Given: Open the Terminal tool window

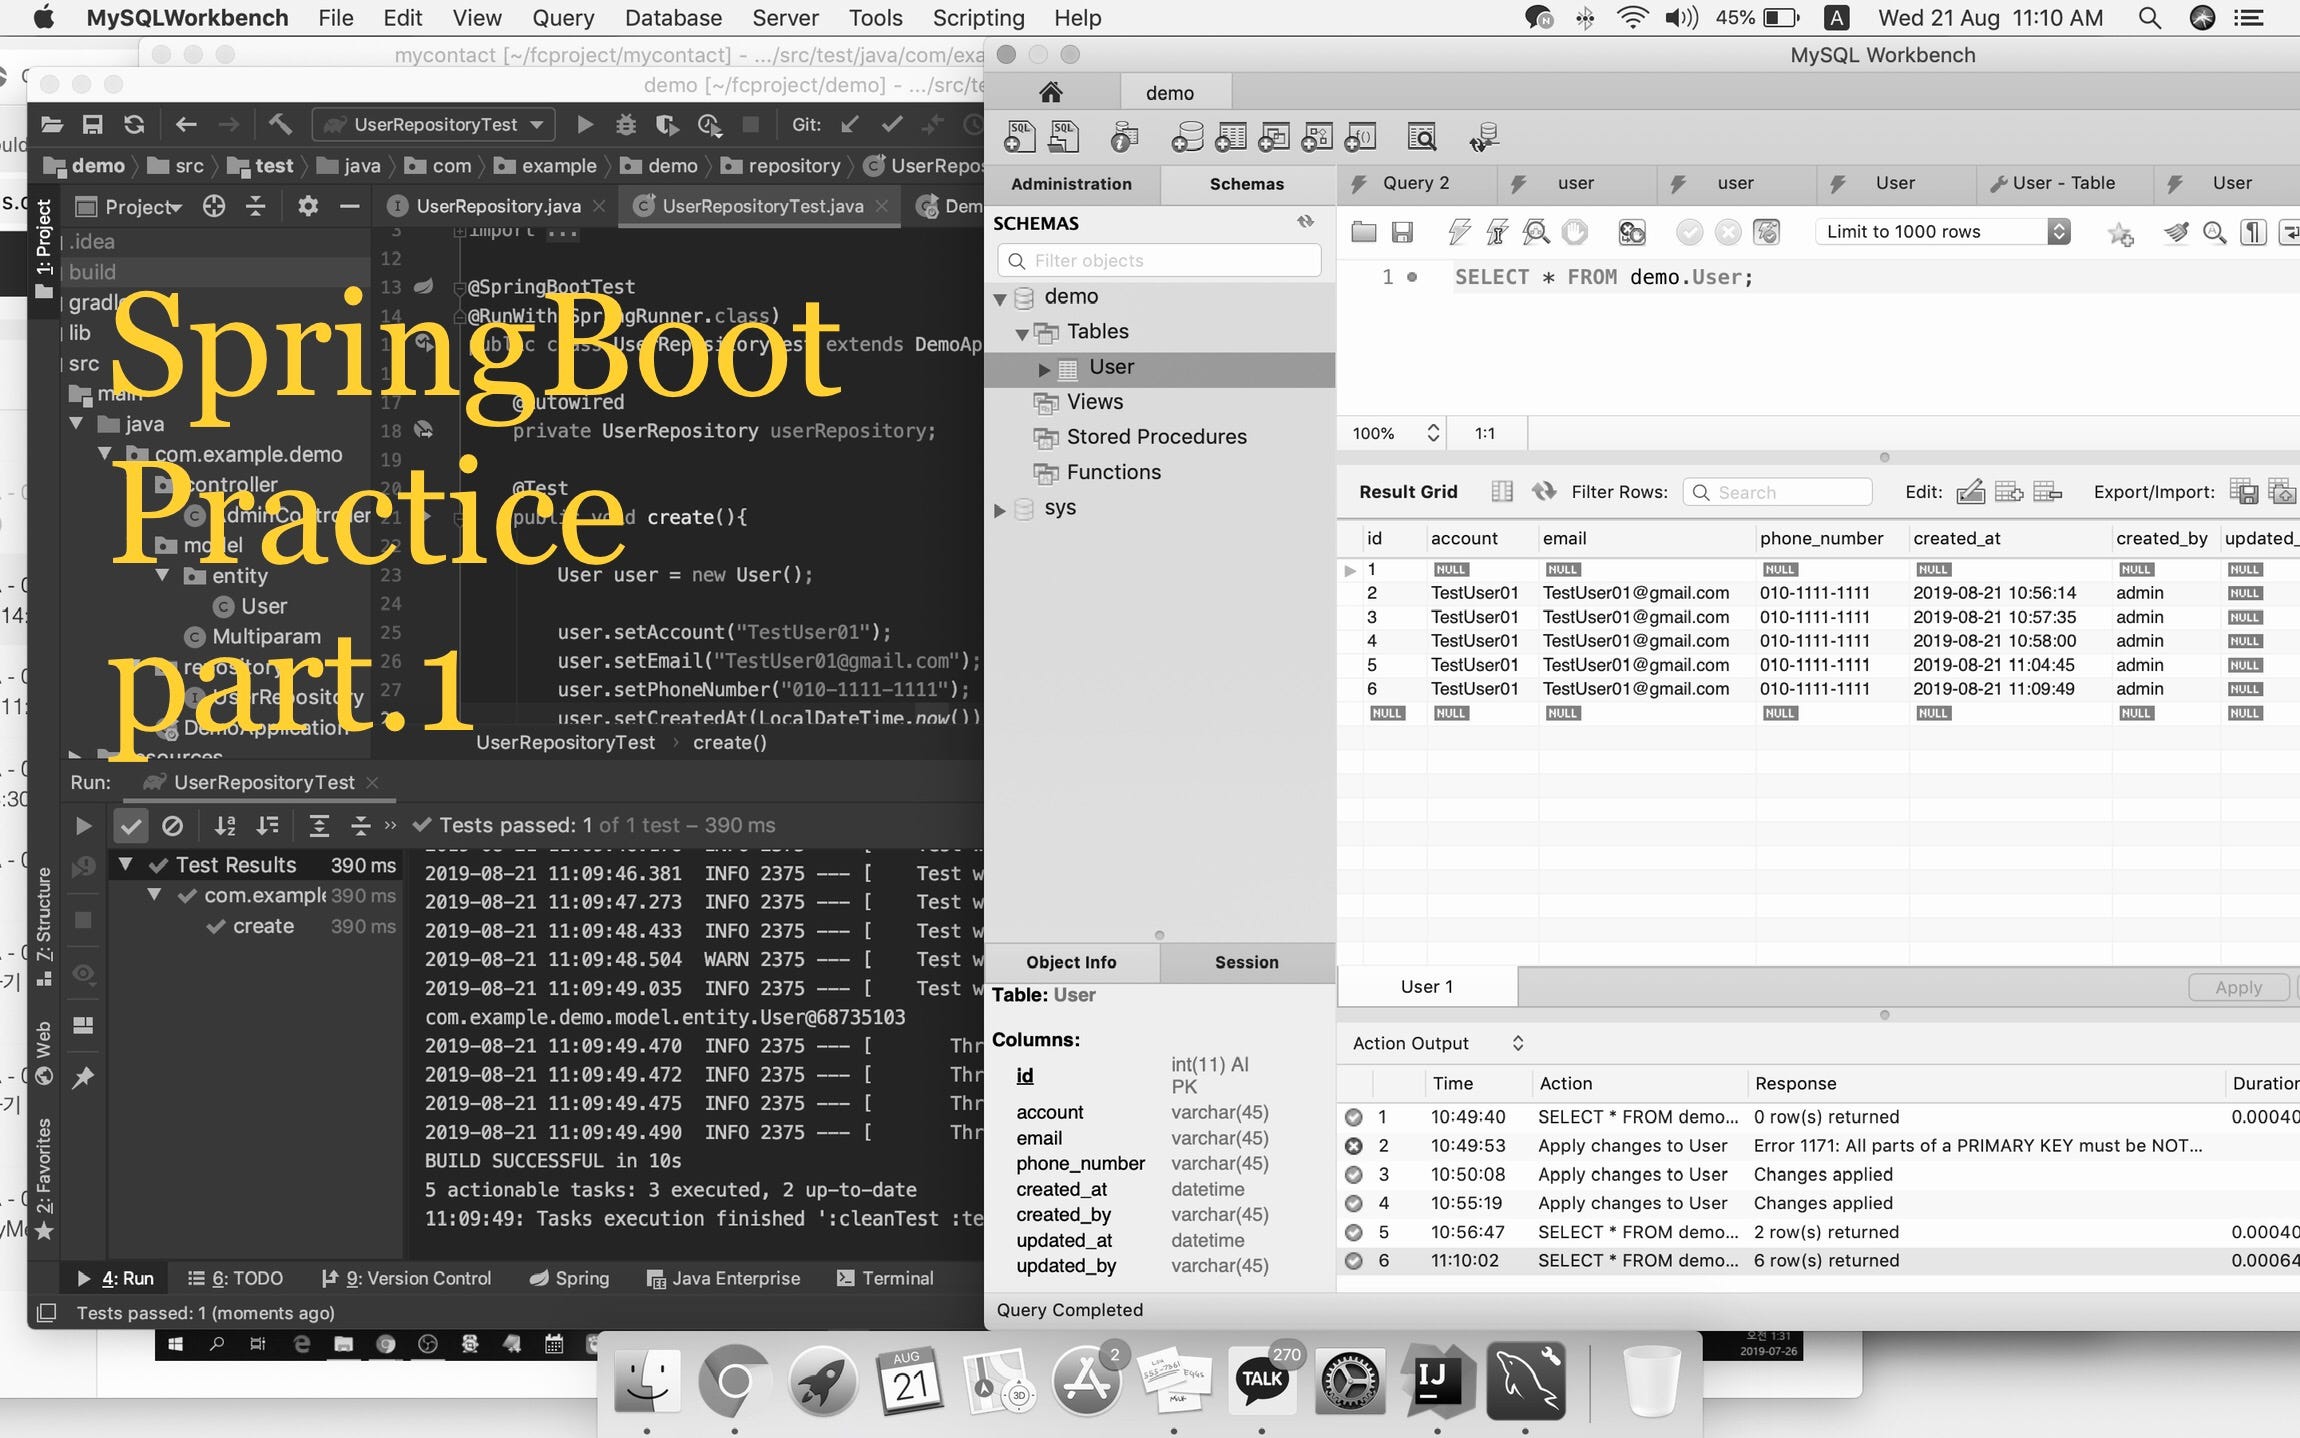Looking at the screenshot, I should click(885, 1278).
